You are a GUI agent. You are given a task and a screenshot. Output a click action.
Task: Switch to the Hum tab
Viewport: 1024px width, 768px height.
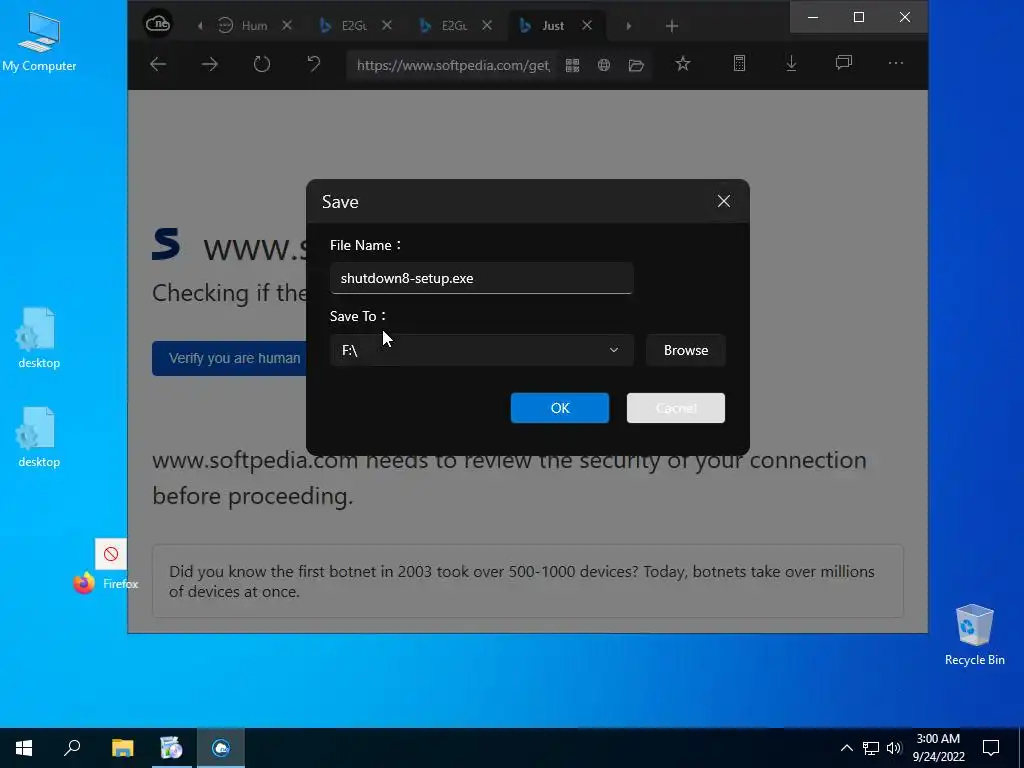point(255,25)
